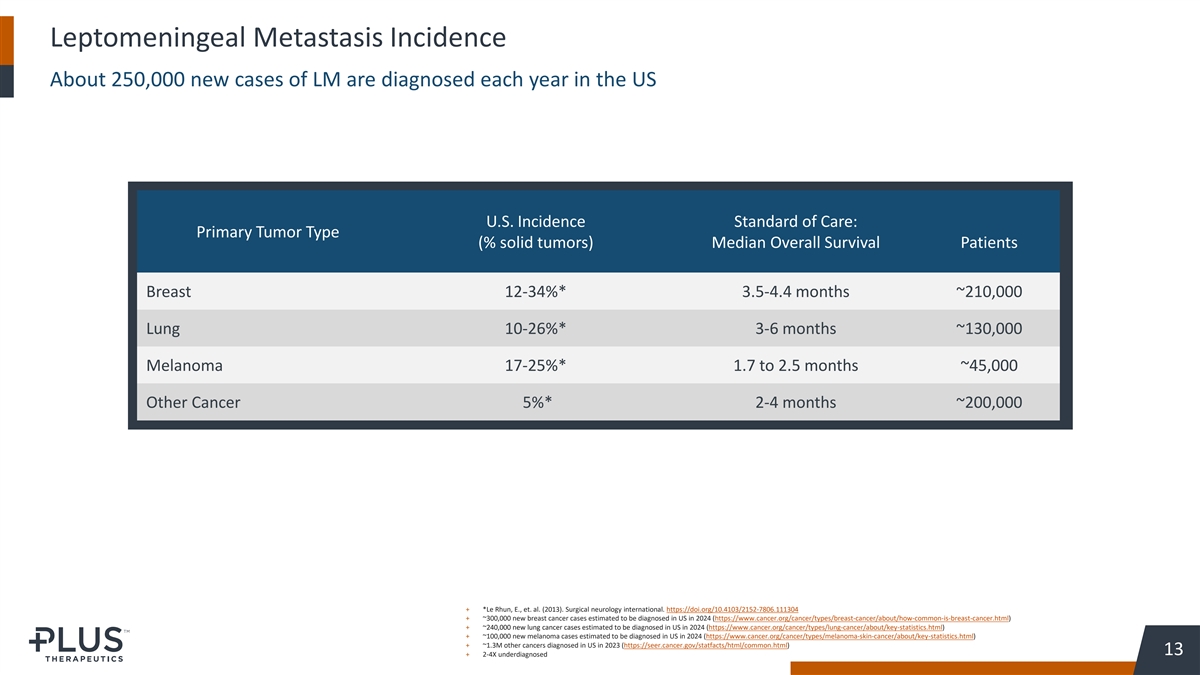Screen dimensions: 1200x675
Task: Select the Breast row label
Action: [168, 292]
